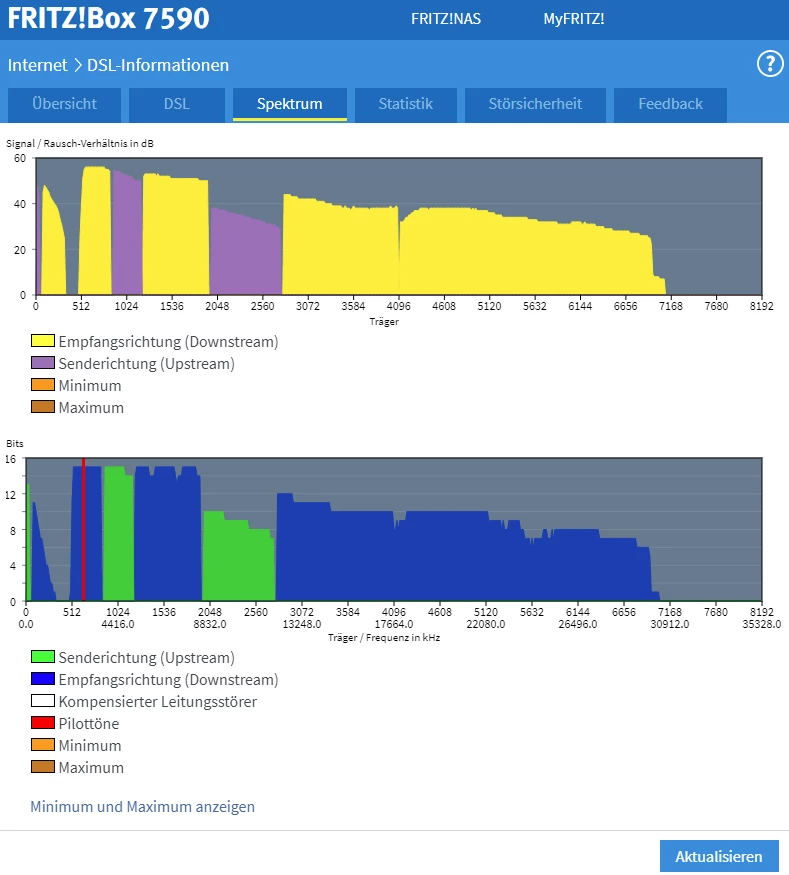
Task: Click 'Träger / Frequenz in kHz' axis label
Action: [384, 637]
